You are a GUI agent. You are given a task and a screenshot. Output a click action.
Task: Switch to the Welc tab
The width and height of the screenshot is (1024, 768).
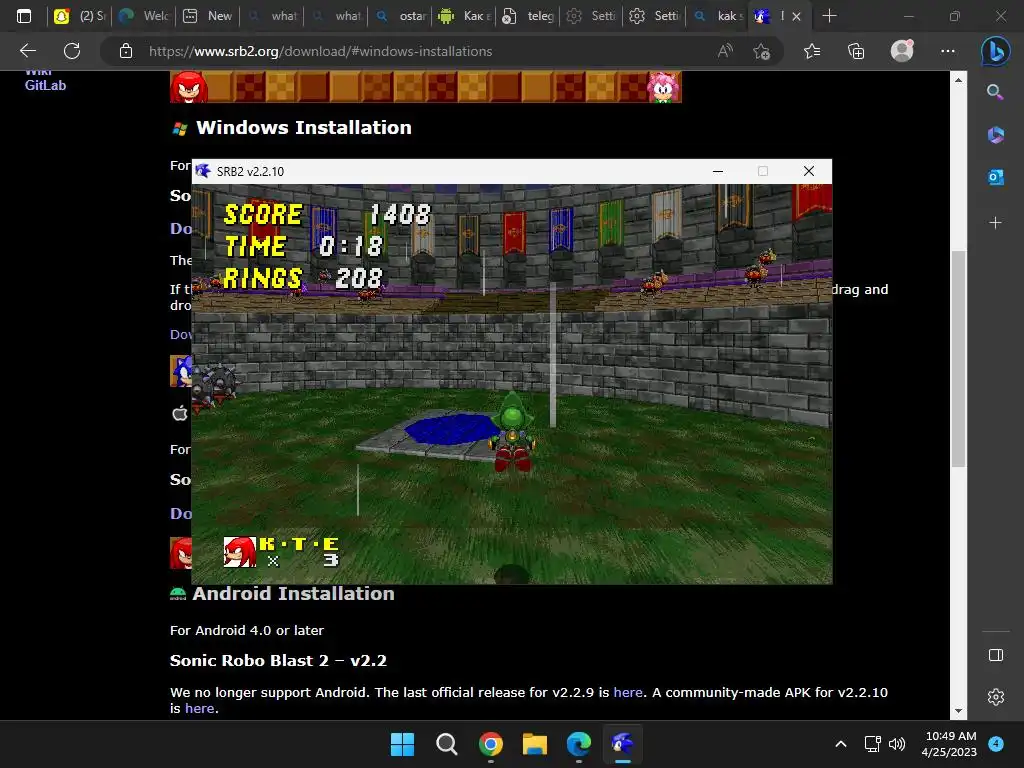click(x=144, y=16)
